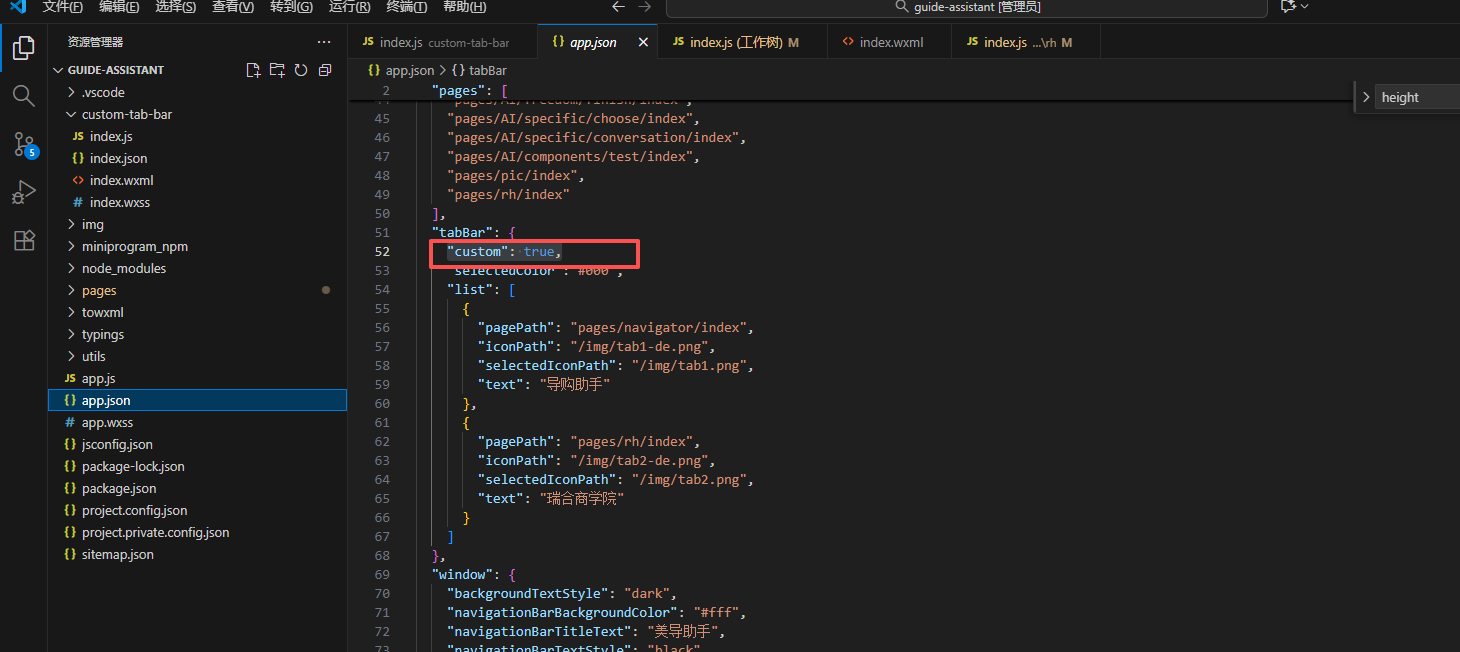This screenshot has height=652, width=1460.
Task: Switch to index.js custom-tab-bar tab
Action: (443, 42)
